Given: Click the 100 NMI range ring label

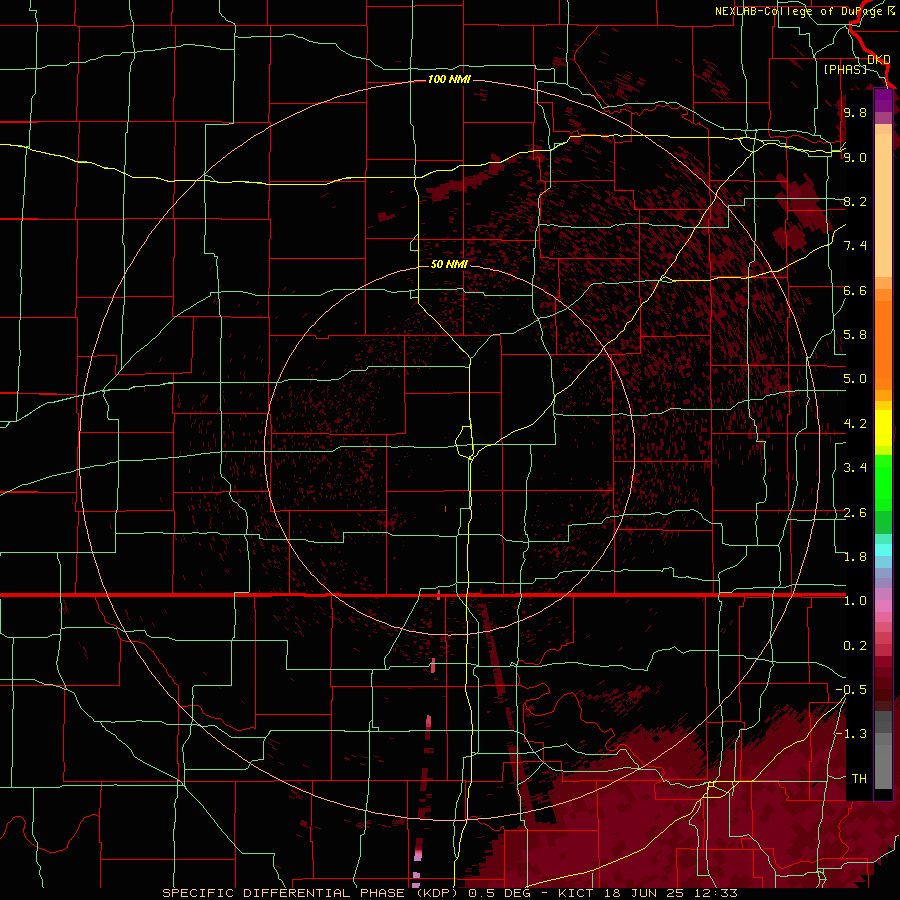Looking at the screenshot, I should (449, 79).
